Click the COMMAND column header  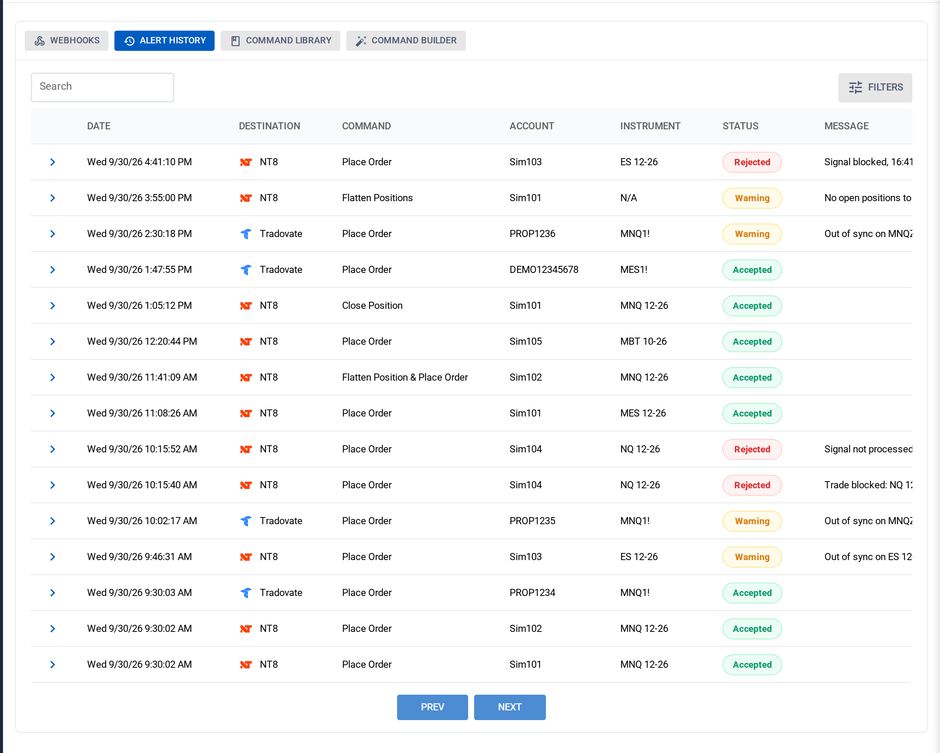tap(366, 126)
